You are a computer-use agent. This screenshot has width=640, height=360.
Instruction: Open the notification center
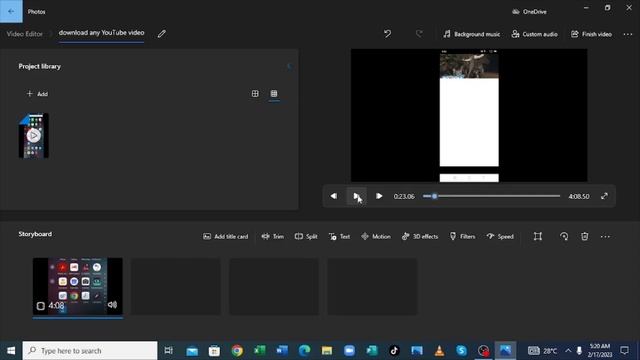[x=624, y=351]
